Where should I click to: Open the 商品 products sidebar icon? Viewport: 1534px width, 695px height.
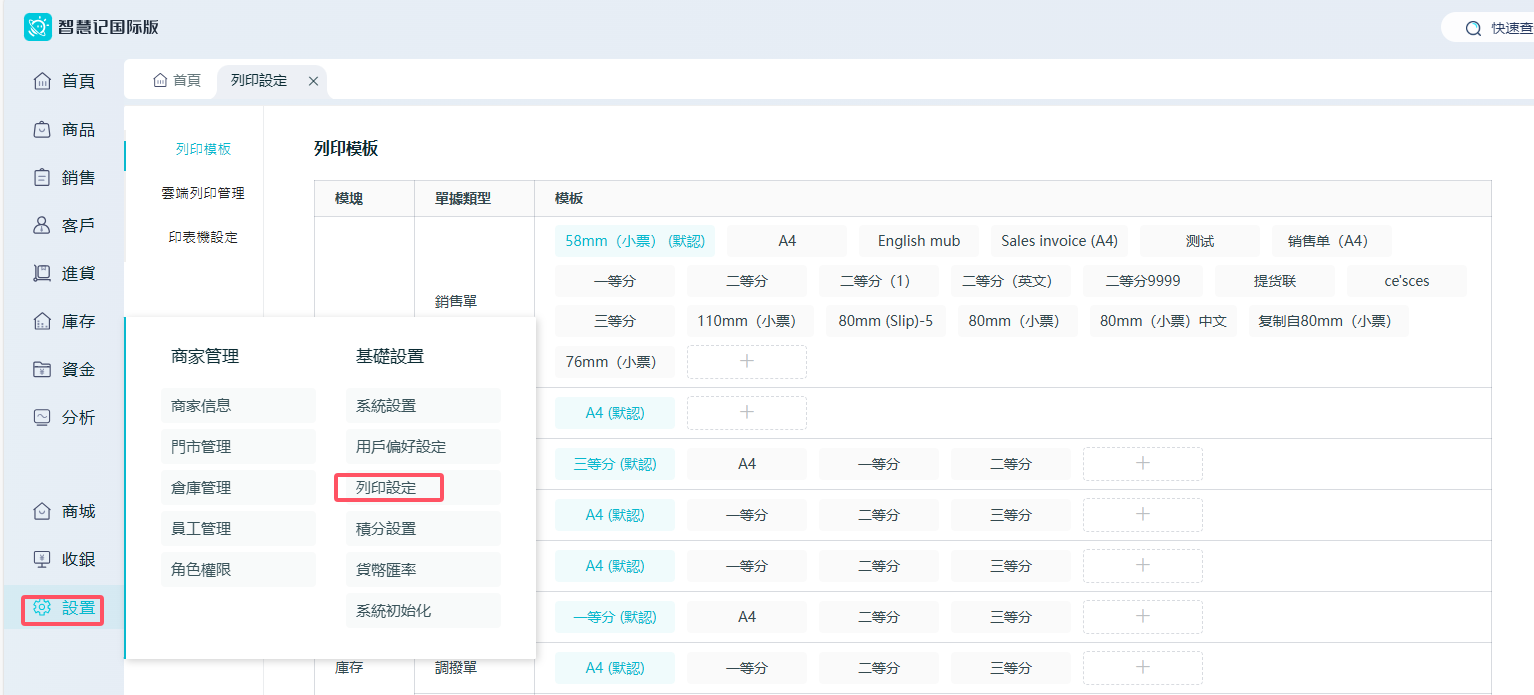click(42, 129)
